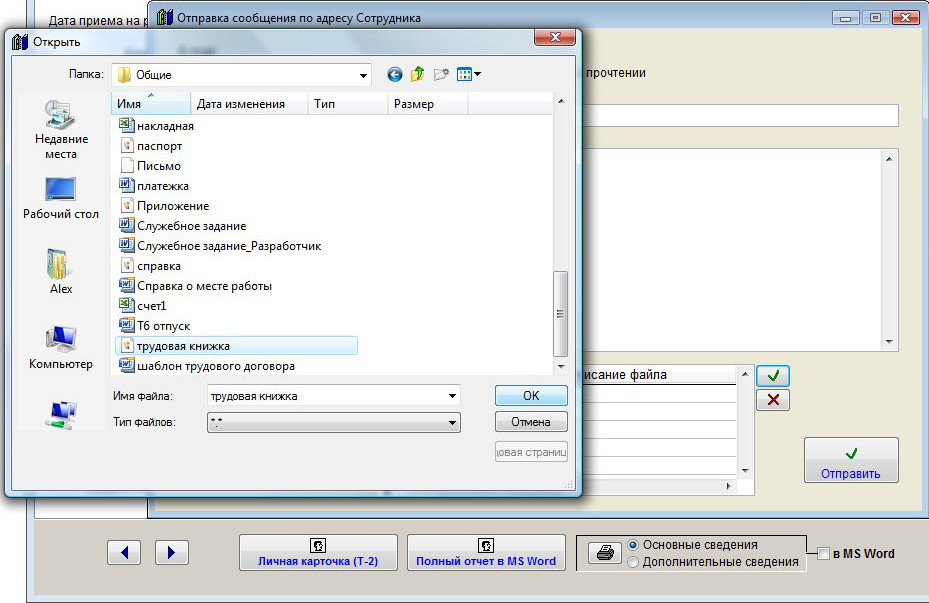This screenshot has width=929, height=603.
Task: Send the message with Отправить
Action: [x=851, y=460]
